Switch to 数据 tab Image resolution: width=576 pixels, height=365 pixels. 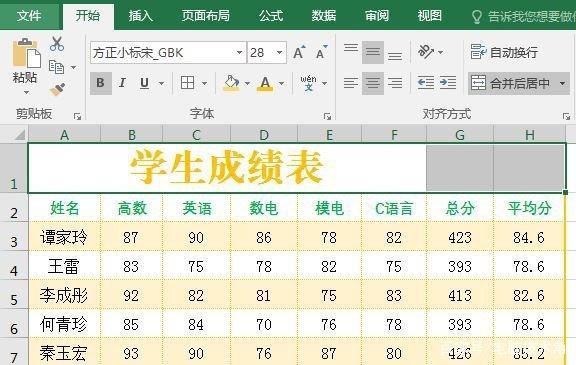pos(324,16)
